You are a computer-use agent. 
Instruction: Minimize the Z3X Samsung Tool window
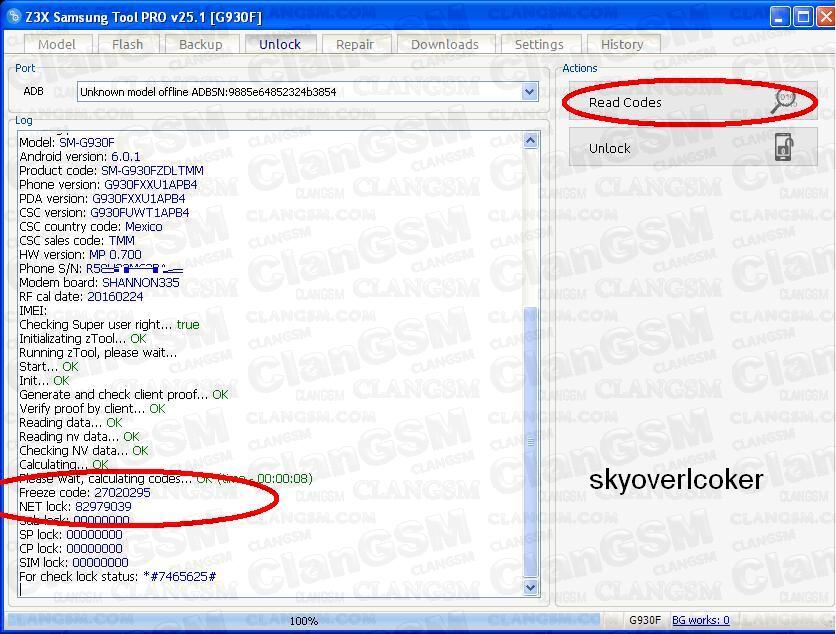click(x=779, y=17)
